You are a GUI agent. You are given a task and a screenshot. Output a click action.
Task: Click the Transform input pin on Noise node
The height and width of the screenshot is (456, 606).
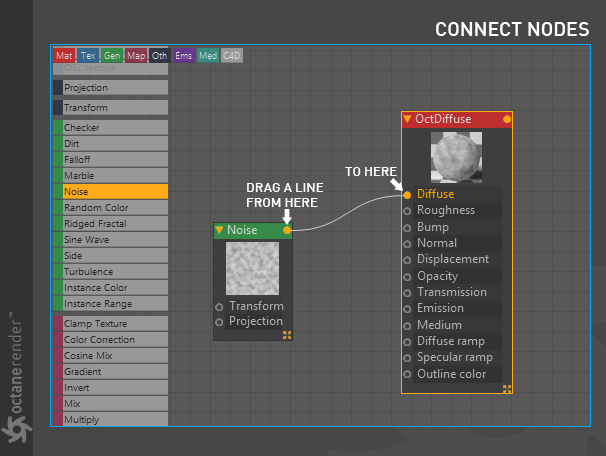pyautogui.click(x=219, y=307)
